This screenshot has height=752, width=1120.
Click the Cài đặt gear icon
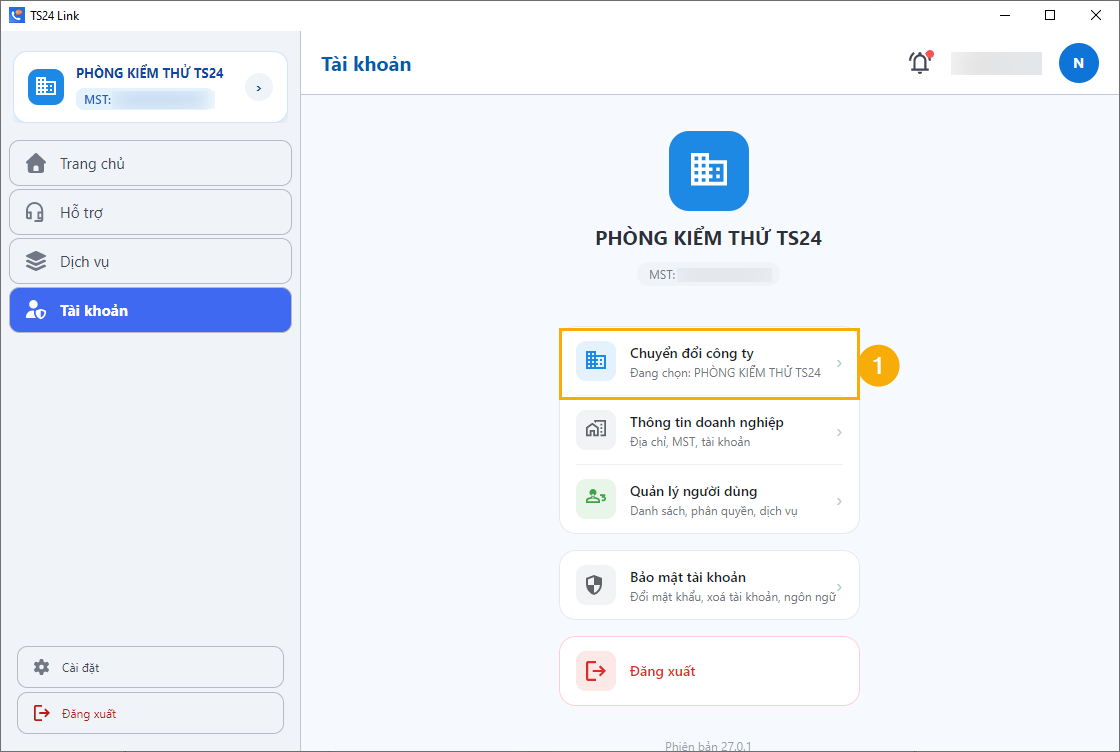tap(41, 667)
